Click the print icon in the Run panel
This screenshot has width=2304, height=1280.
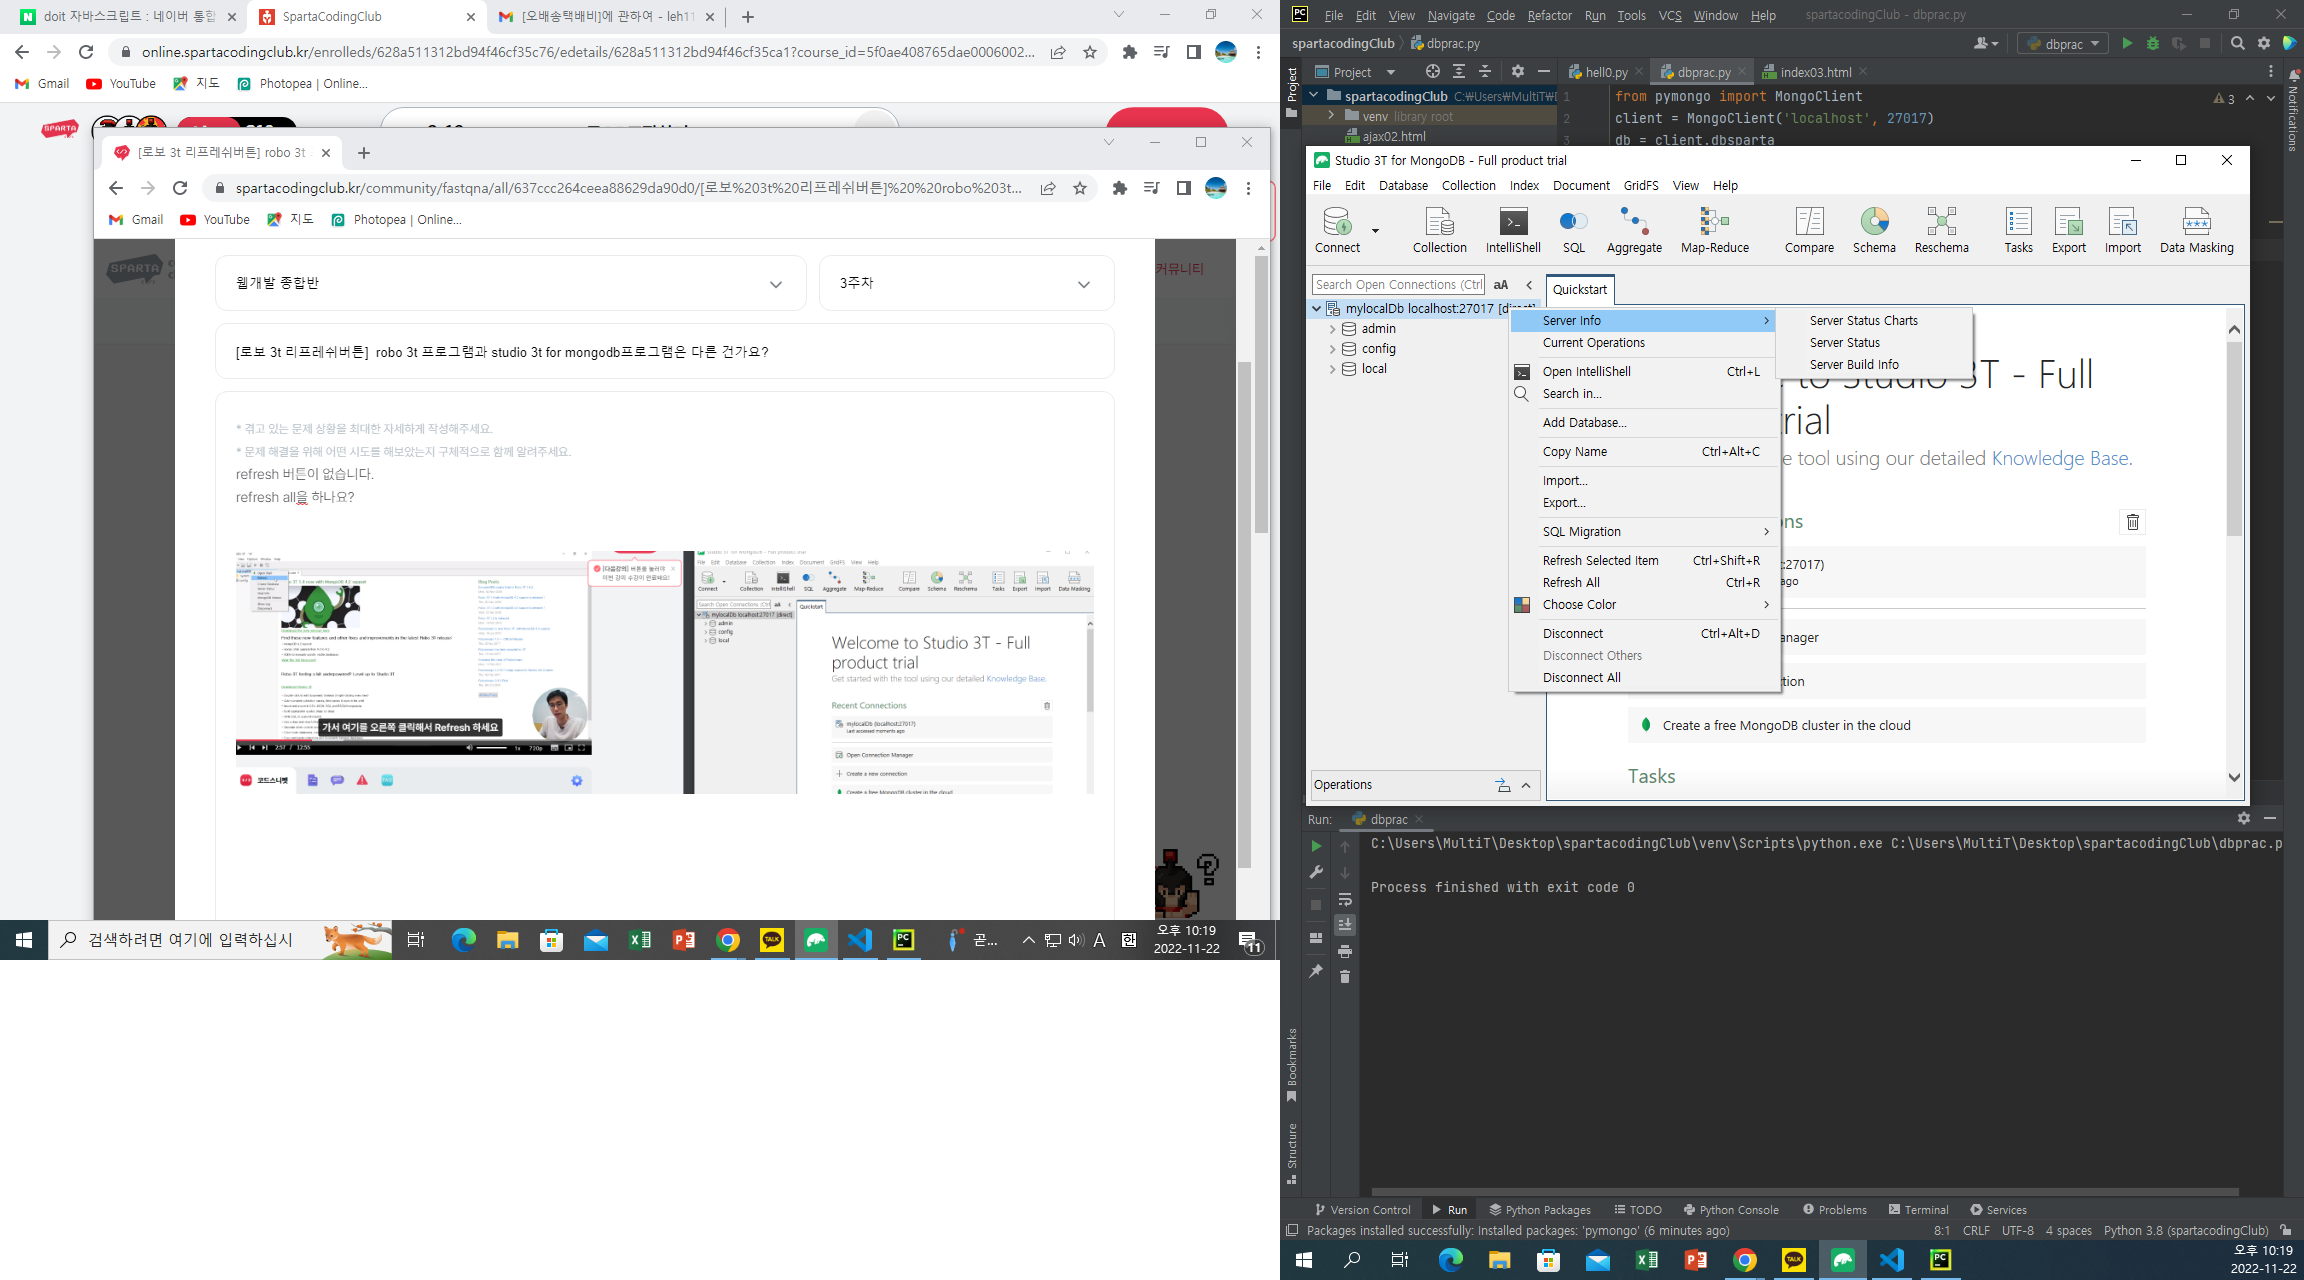[x=1345, y=951]
